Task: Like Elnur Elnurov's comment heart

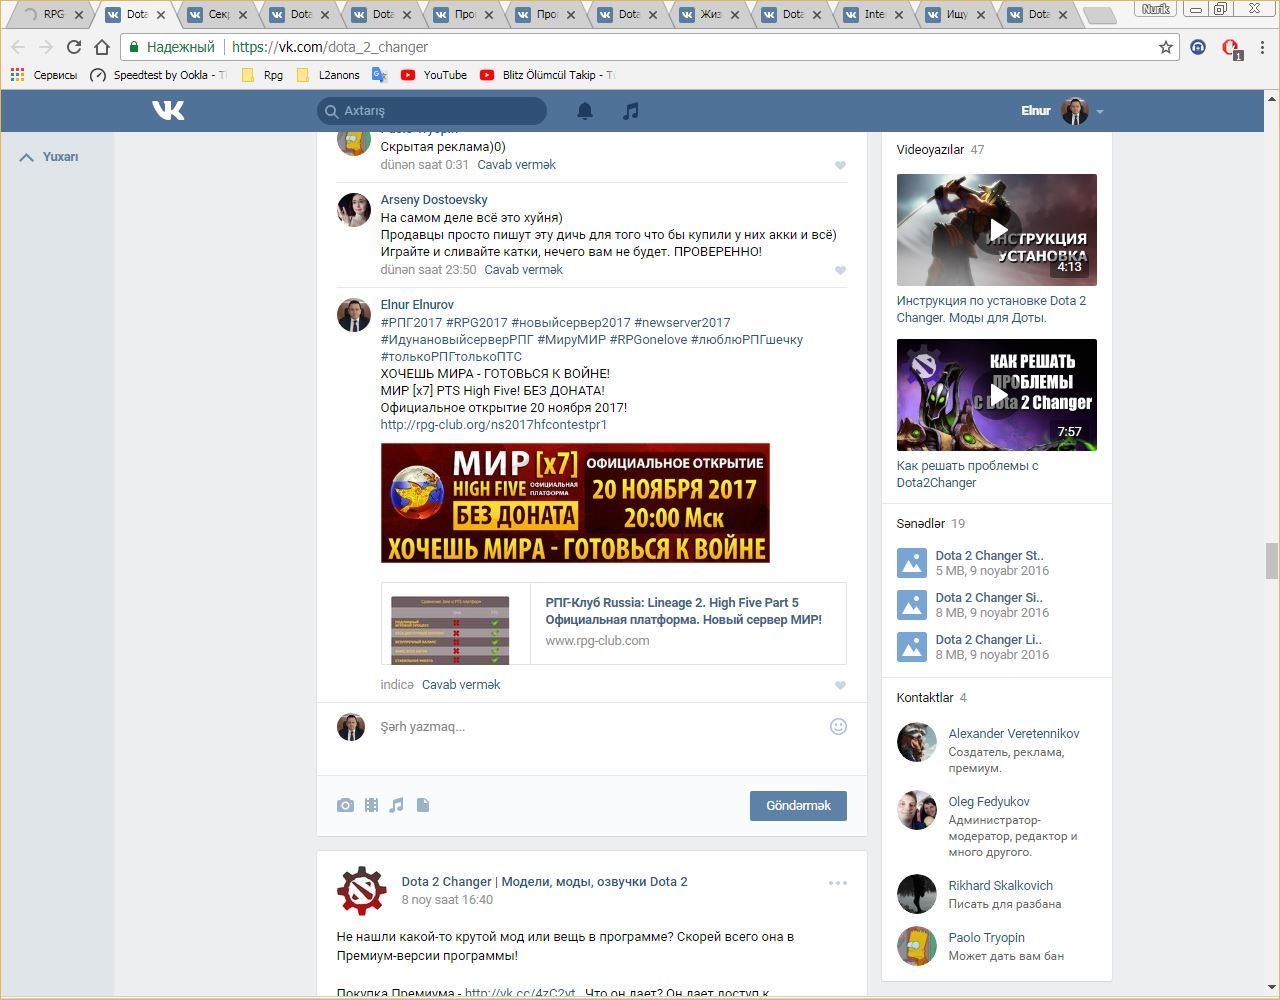Action: pyautogui.click(x=840, y=686)
